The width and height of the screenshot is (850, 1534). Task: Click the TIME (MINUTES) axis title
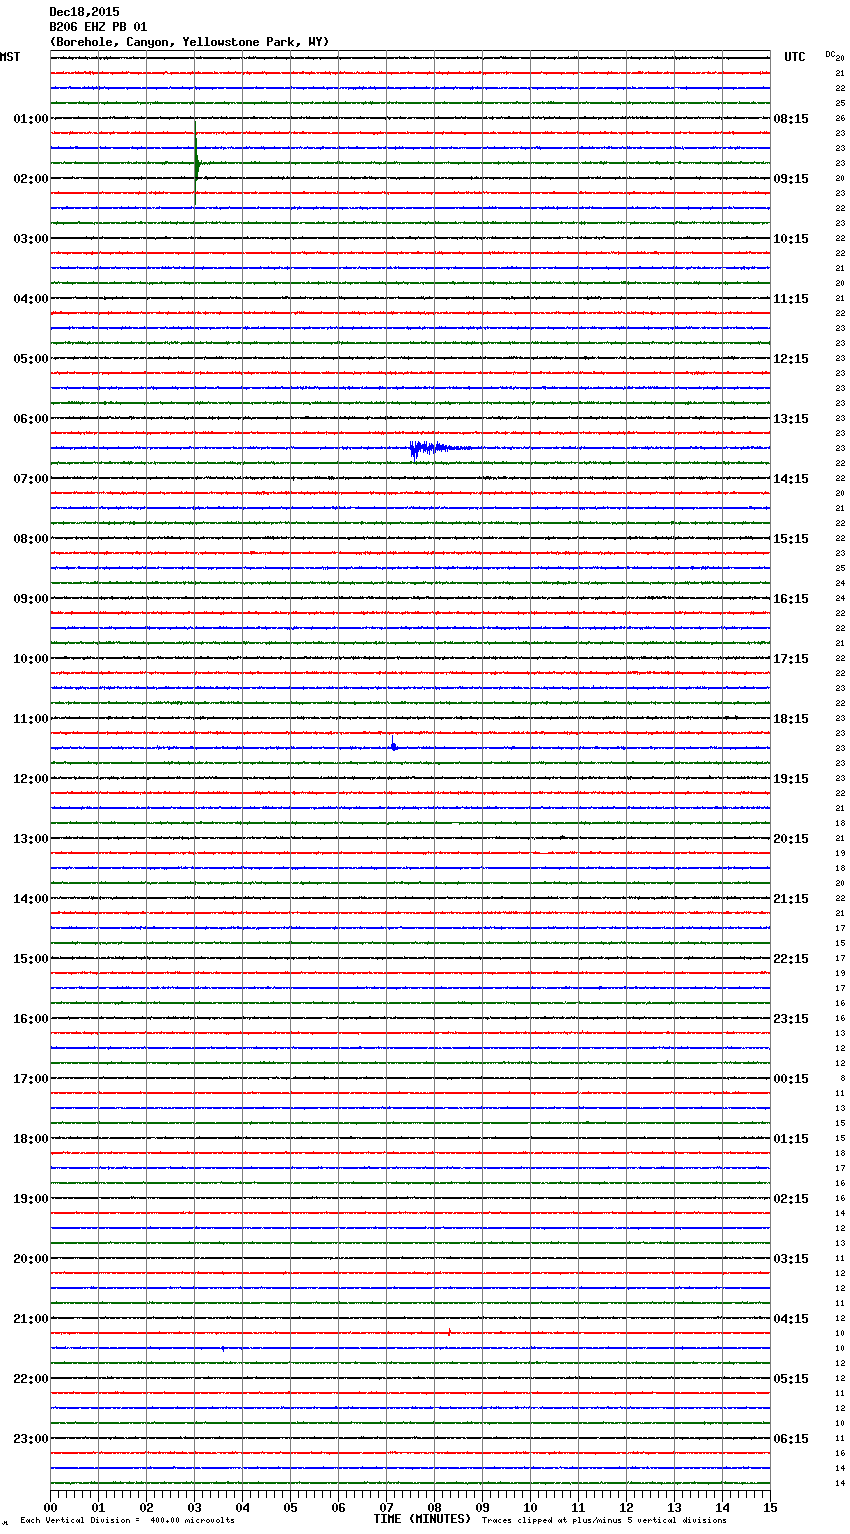tap(422, 1519)
